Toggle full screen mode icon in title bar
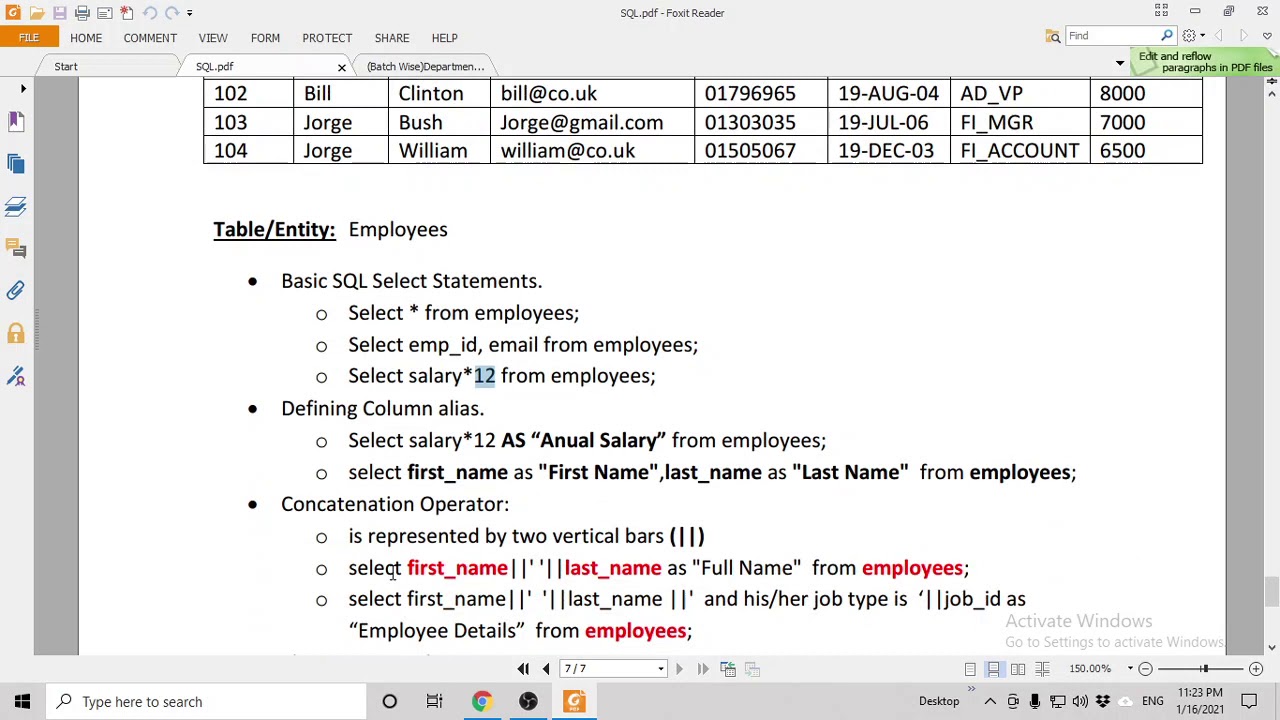 1161,11
